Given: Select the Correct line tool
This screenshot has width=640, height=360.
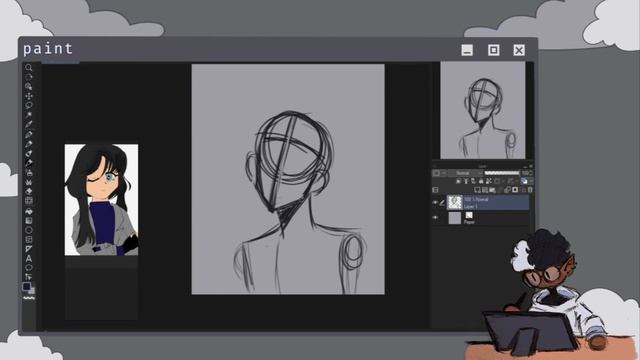Looking at the screenshot, I should [29, 277].
